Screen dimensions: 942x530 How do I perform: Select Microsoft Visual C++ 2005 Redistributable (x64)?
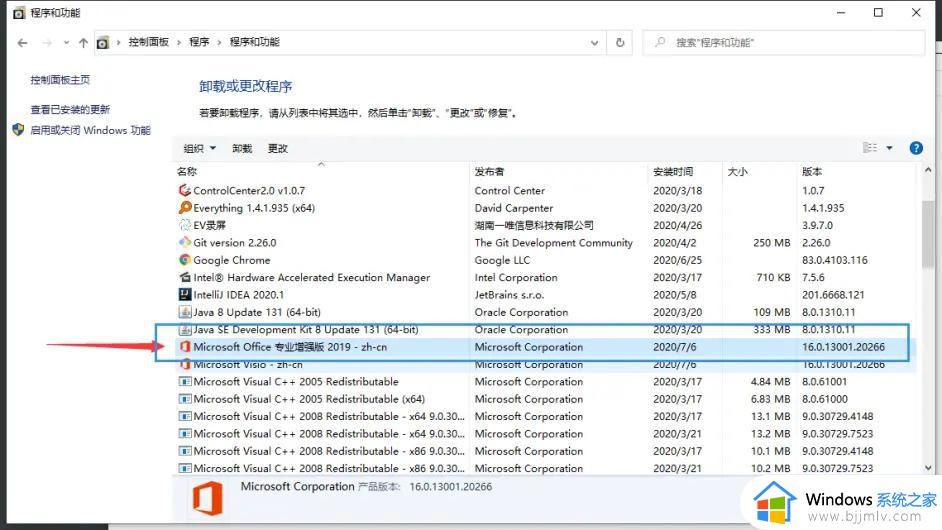point(309,399)
